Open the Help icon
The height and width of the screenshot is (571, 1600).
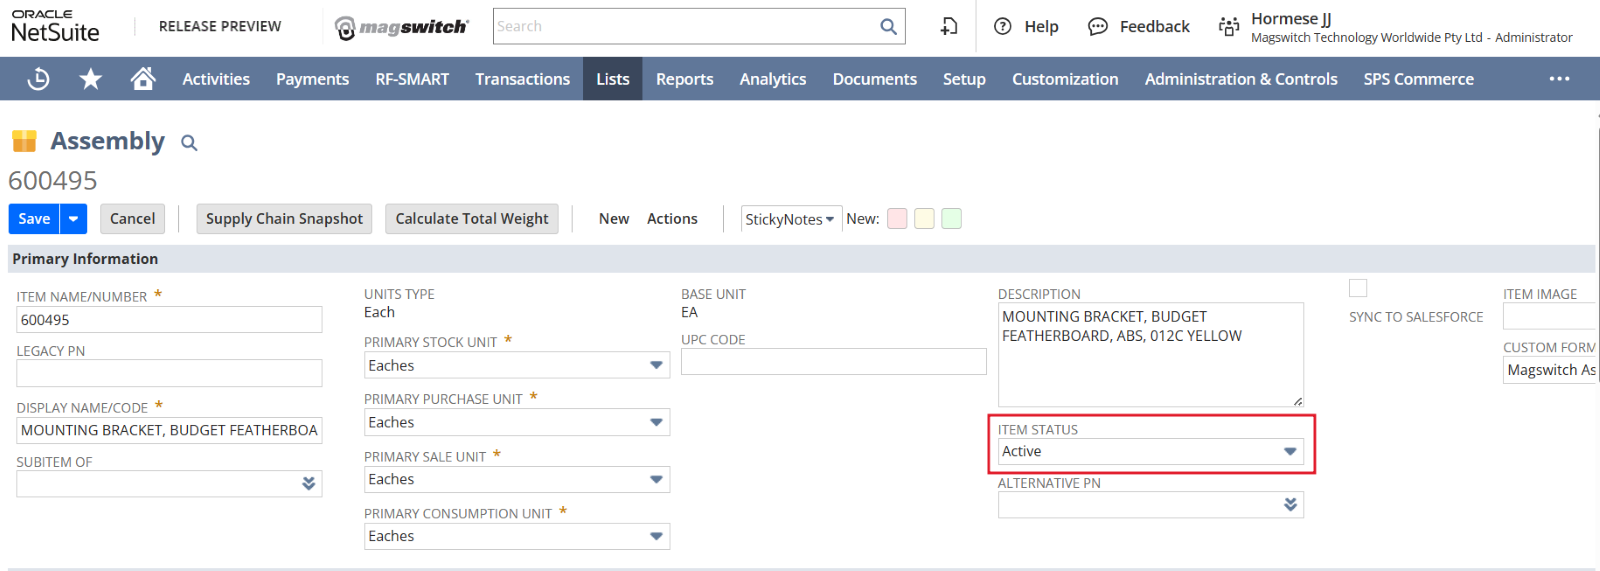1003,27
